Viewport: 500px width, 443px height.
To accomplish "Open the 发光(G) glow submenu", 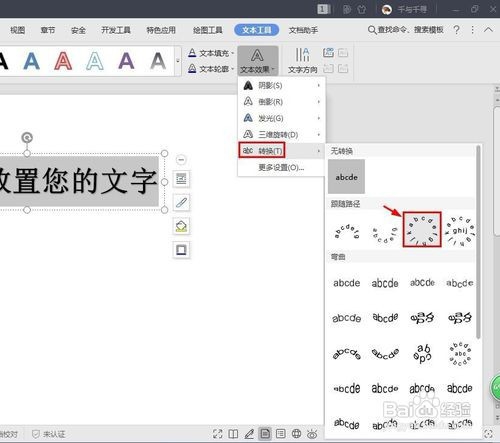I will point(281,118).
